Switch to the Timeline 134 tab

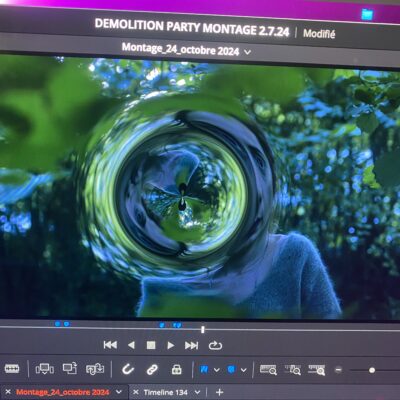point(166,392)
